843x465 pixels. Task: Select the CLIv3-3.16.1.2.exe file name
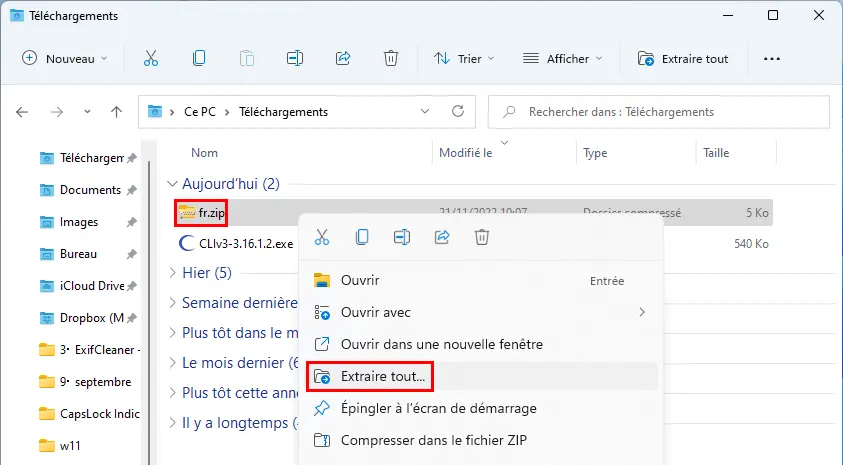pyautogui.click(x=246, y=244)
